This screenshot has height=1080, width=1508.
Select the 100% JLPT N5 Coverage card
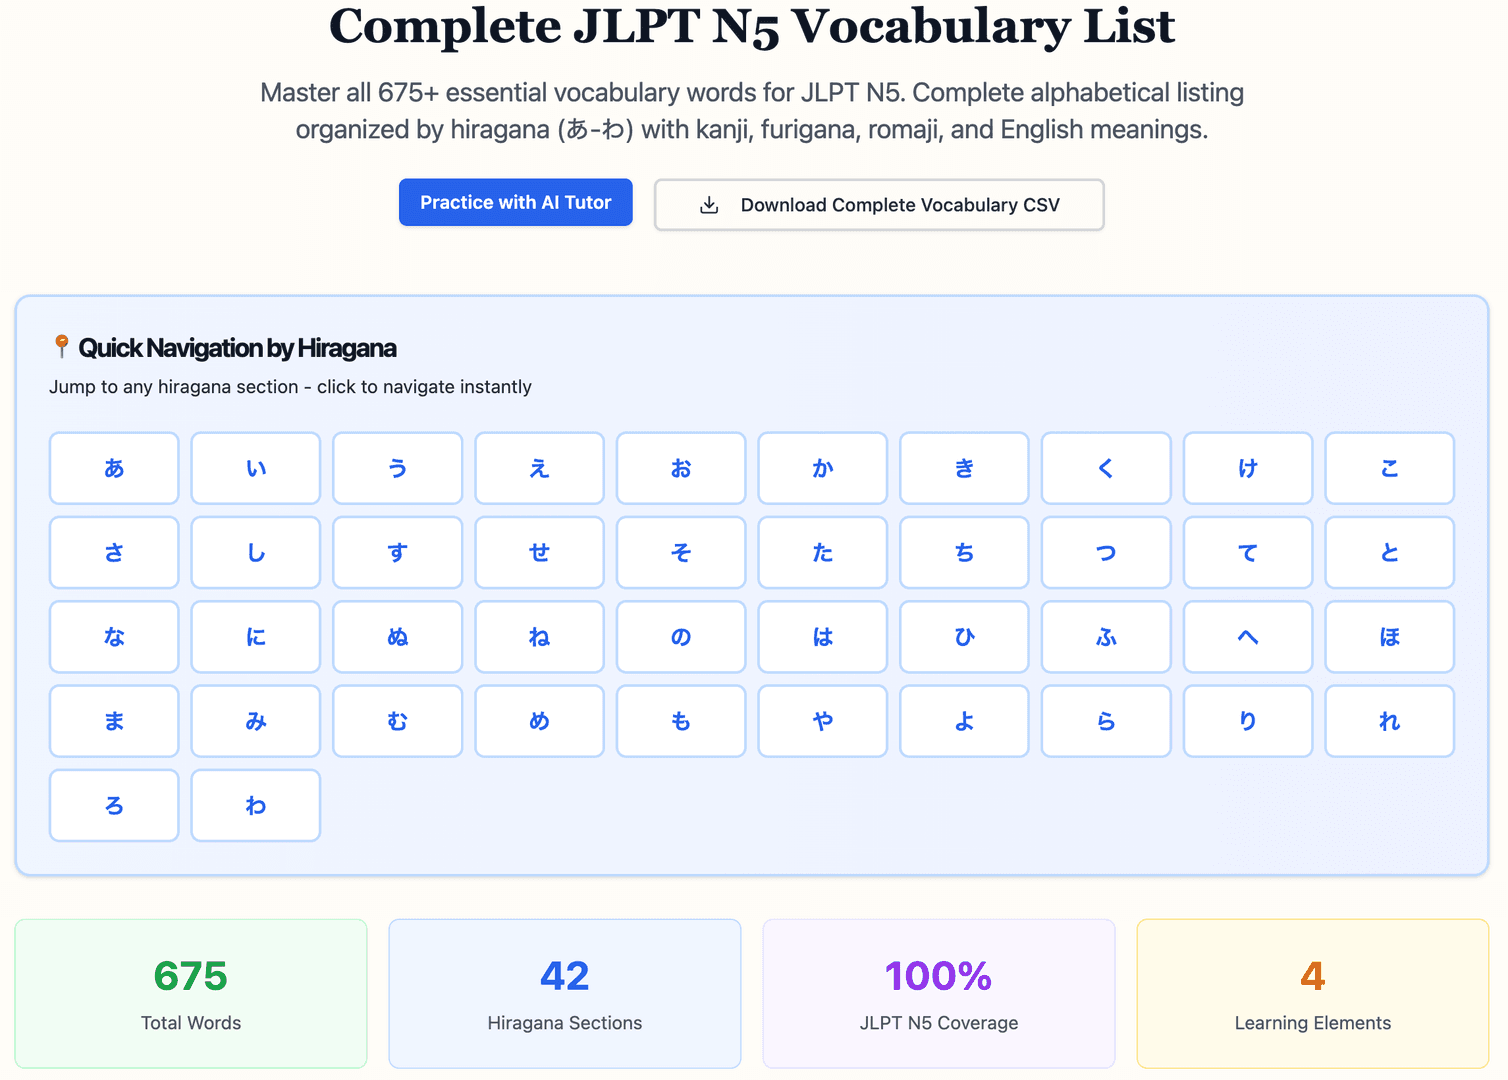tap(938, 993)
